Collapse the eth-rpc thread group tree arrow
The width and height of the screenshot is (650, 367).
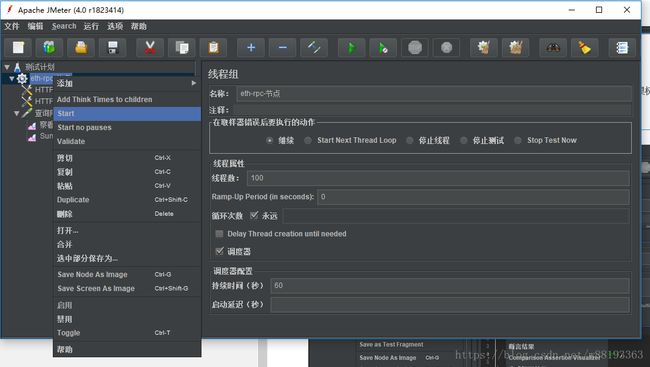[12, 78]
